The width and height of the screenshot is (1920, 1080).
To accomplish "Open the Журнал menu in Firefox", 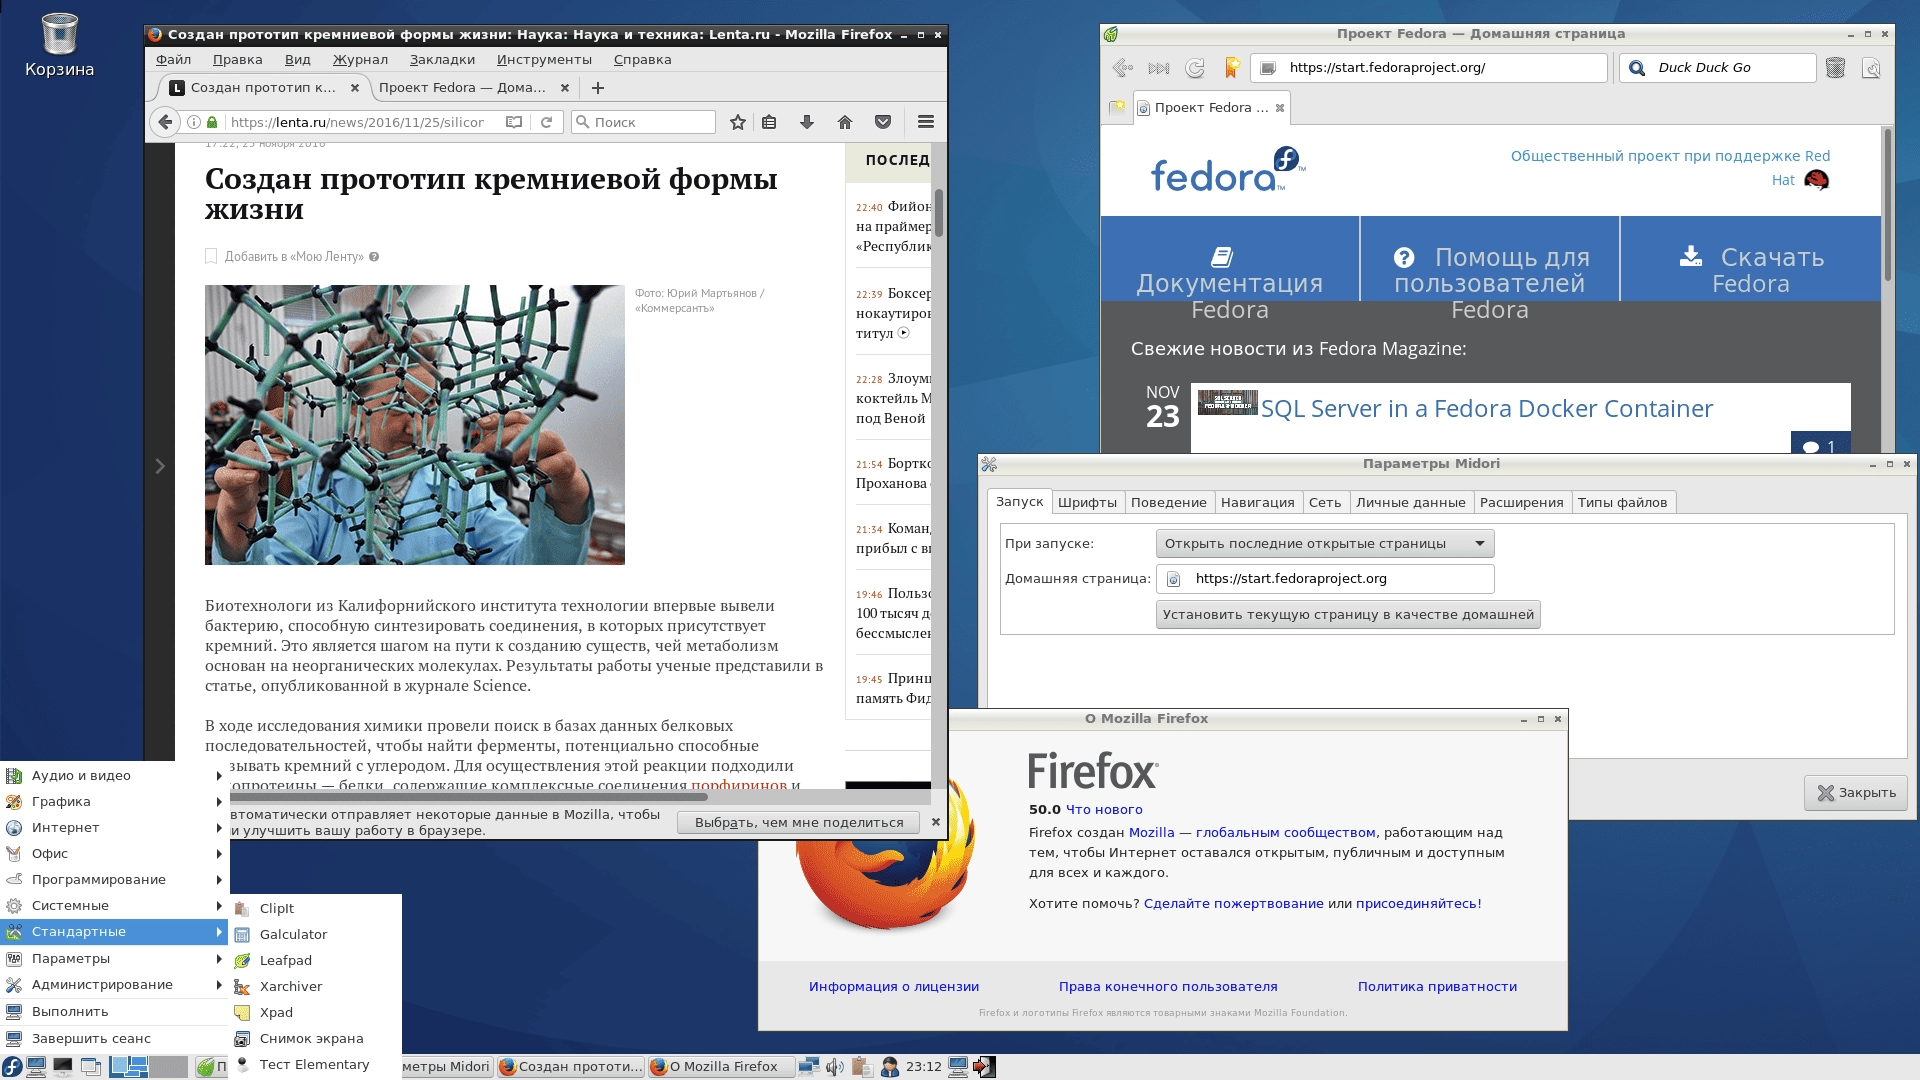I will [360, 60].
